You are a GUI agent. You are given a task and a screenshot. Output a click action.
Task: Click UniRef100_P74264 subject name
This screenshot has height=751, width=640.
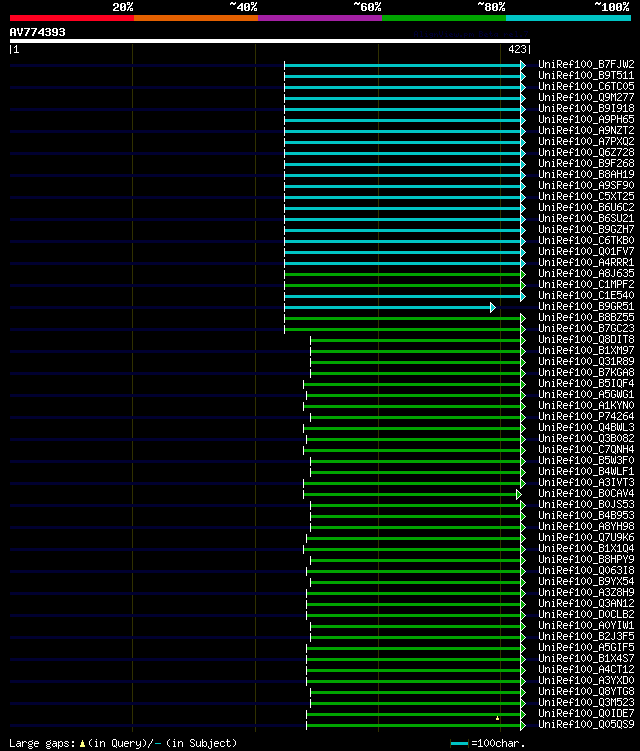coord(586,417)
